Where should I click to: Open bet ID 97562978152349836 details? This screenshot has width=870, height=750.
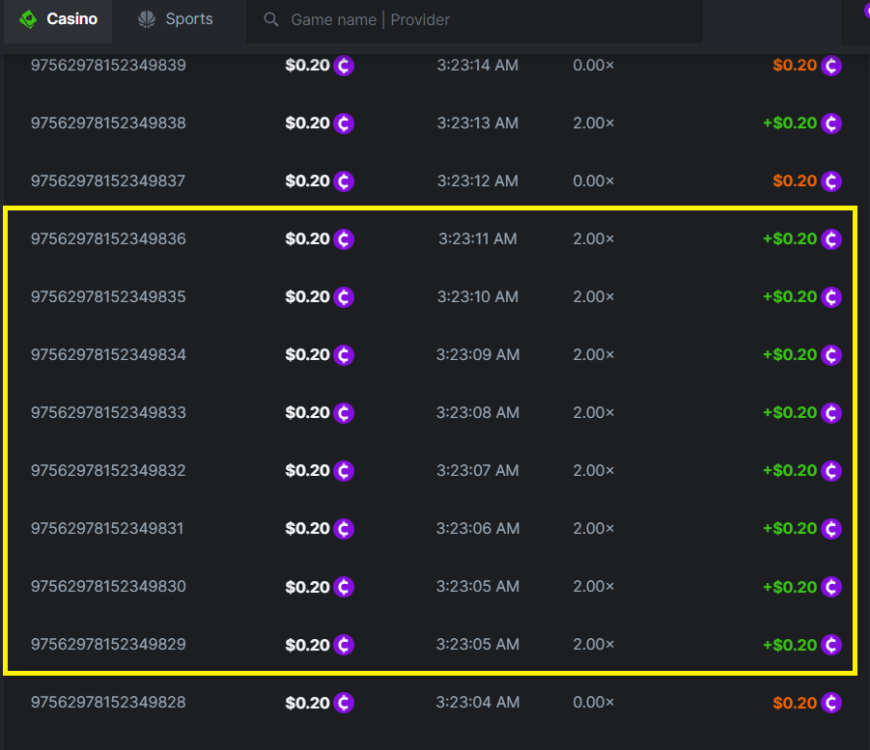108,239
